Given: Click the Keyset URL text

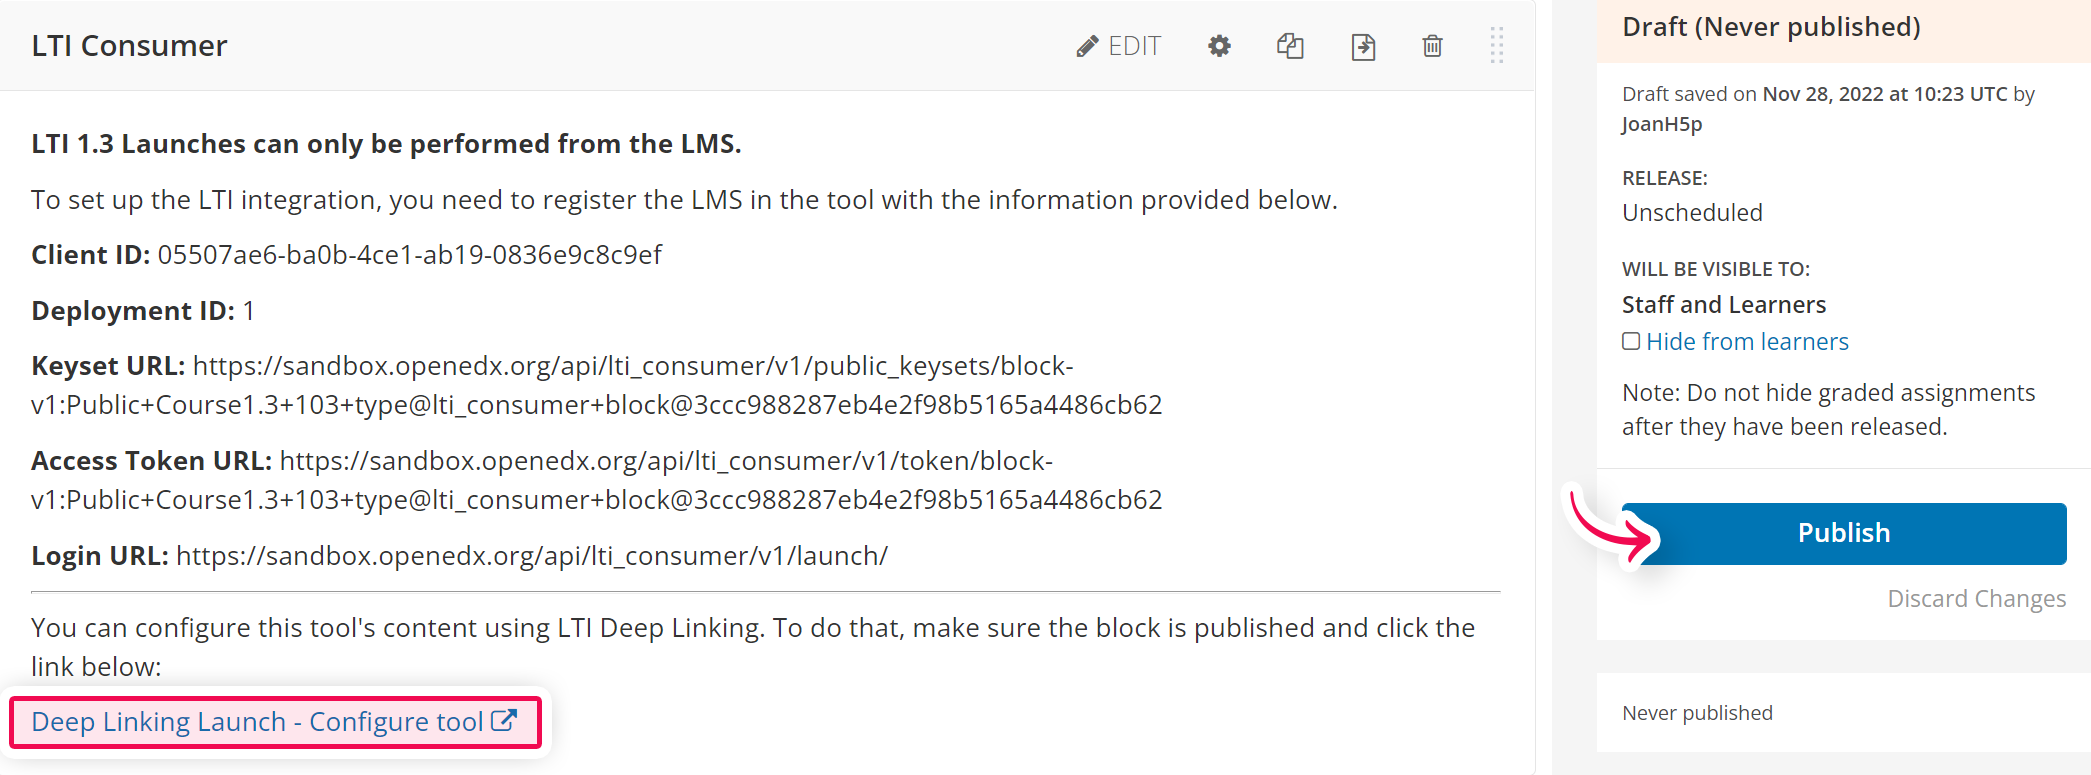Looking at the screenshot, I should (x=597, y=385).
